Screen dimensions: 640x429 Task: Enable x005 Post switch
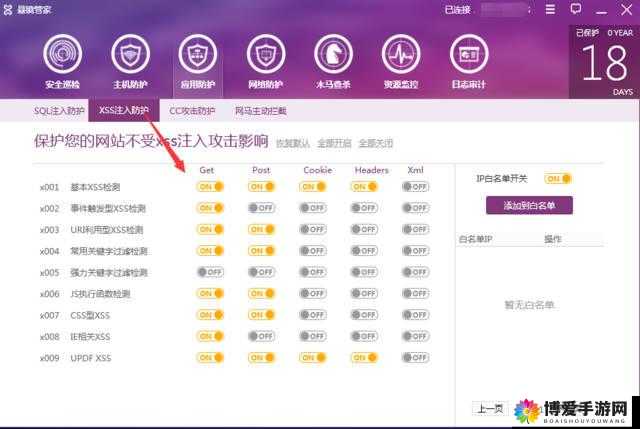coord(262,272)
